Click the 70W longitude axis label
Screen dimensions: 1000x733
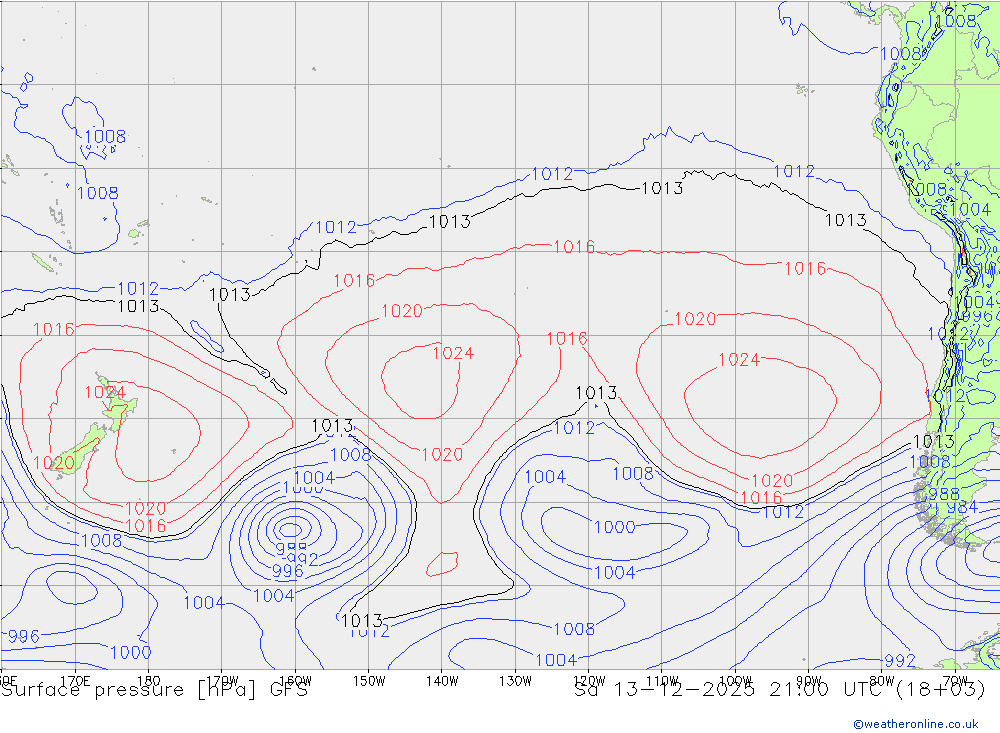coord(955,681)
